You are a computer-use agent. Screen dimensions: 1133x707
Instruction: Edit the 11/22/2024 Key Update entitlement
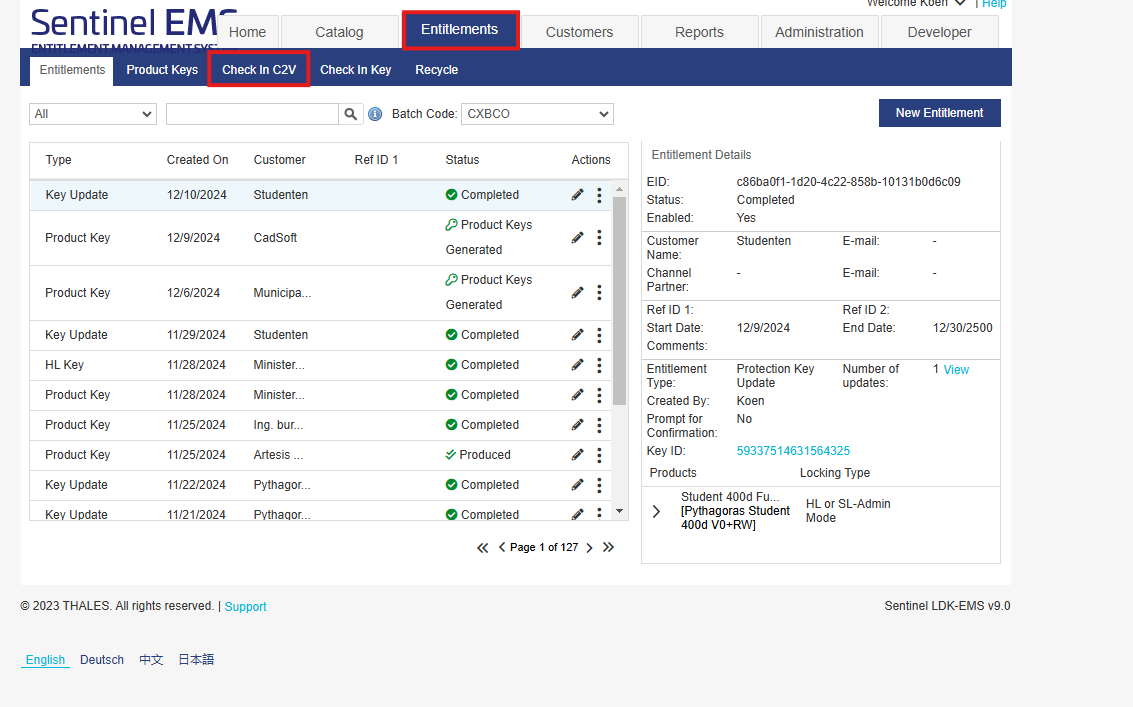click(577, 484)
